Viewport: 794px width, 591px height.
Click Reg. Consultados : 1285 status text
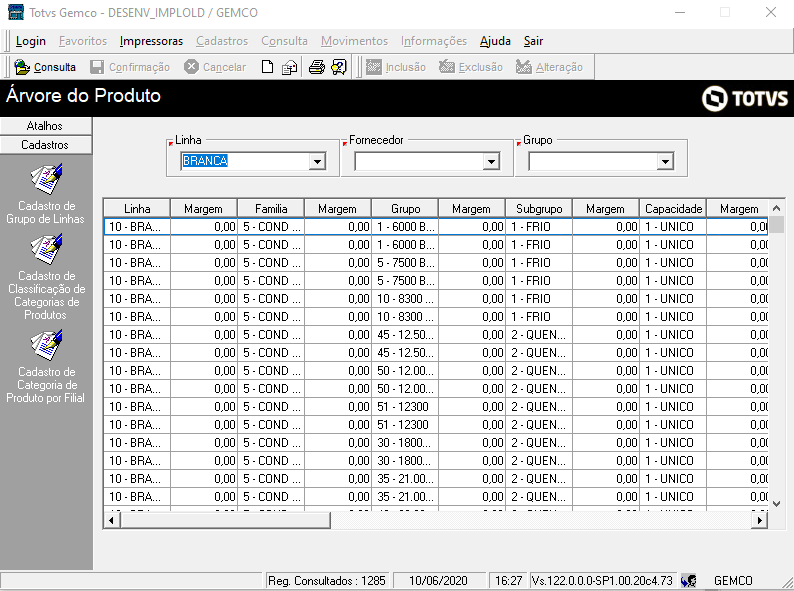[x=327, y=580]
